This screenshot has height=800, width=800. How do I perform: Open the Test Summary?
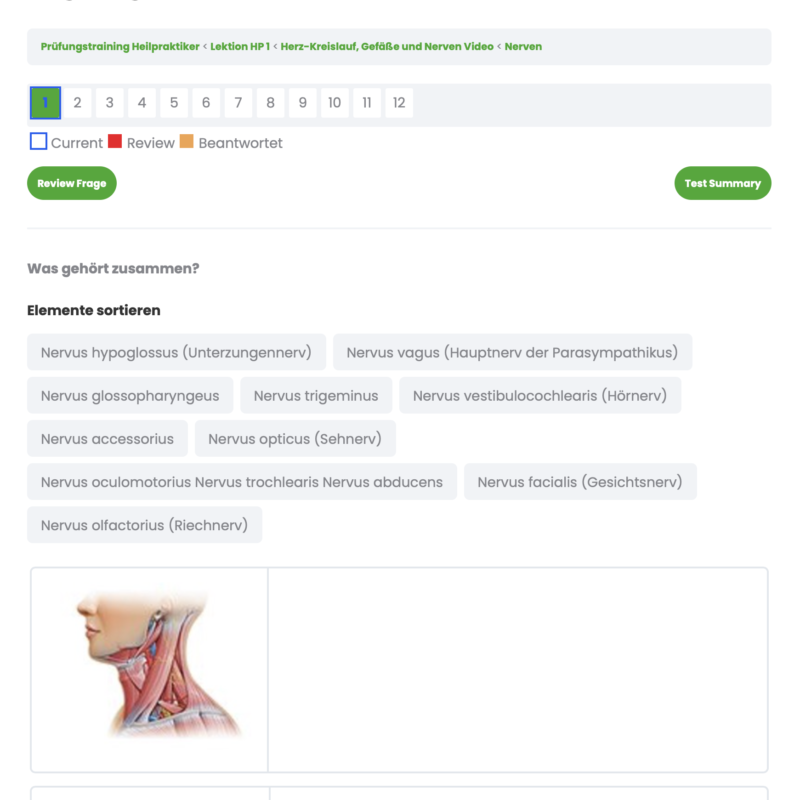click(x=722, y=184)
